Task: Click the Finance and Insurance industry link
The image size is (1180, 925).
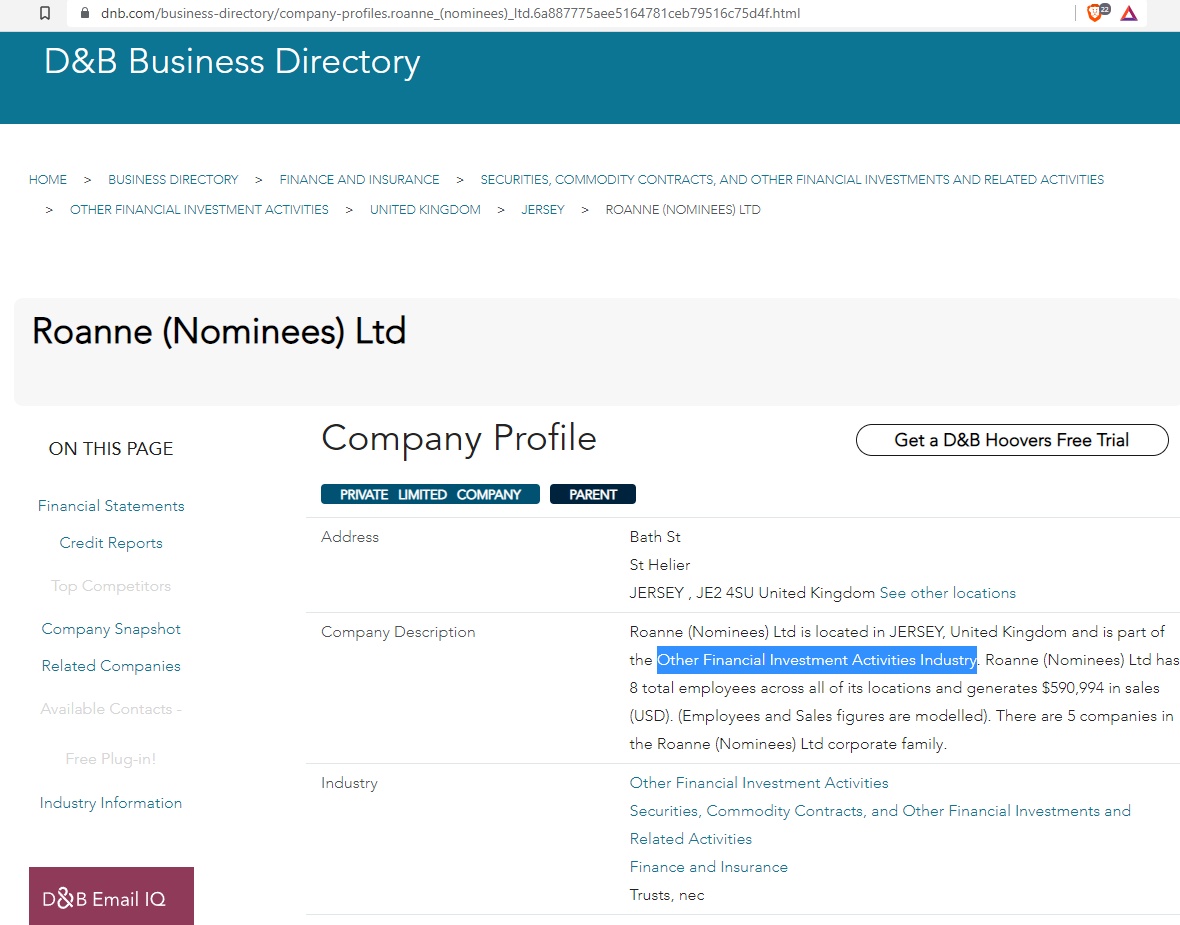Action: click(x=708, y=867)
